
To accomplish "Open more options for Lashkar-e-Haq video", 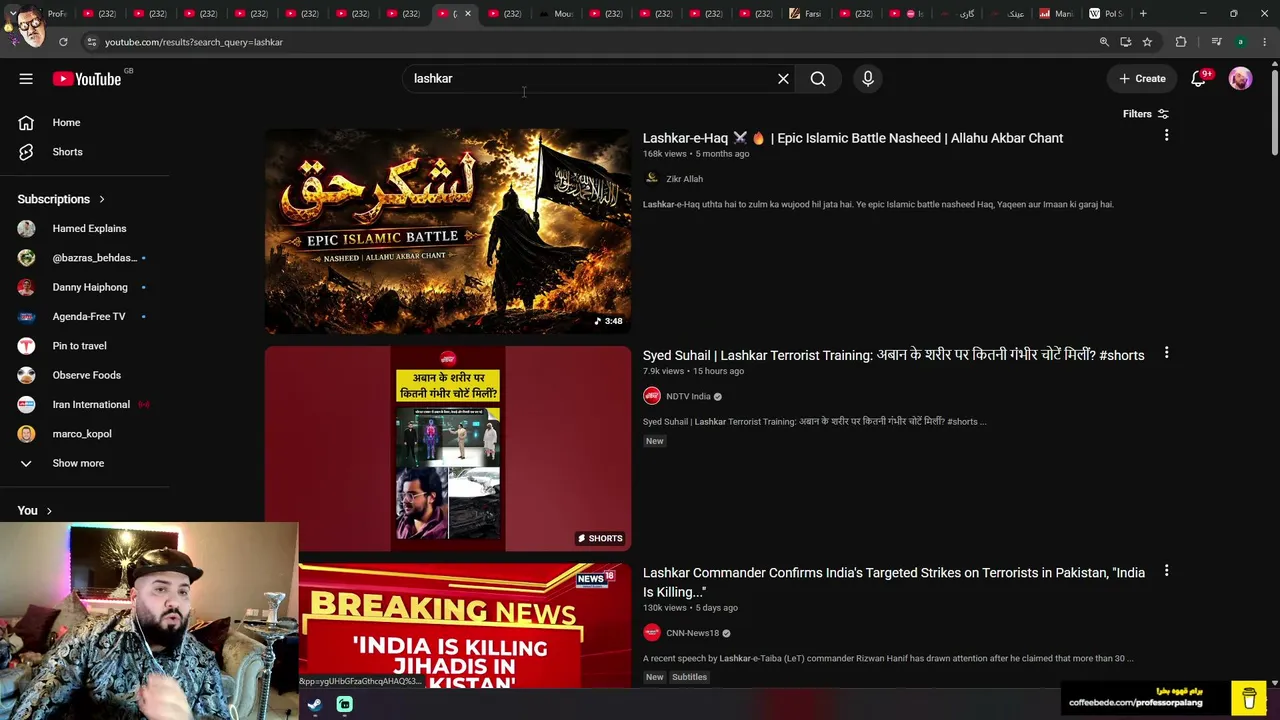I will click(x=1166, y=136).
